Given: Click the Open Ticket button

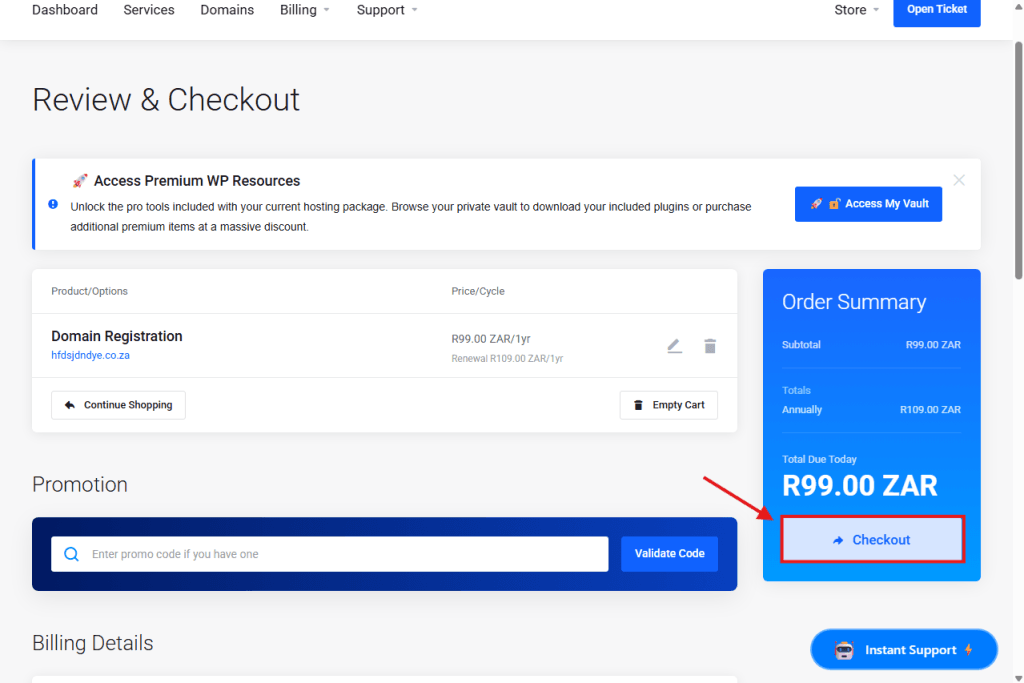Looking at the screenshot, I should click(936, 10).
